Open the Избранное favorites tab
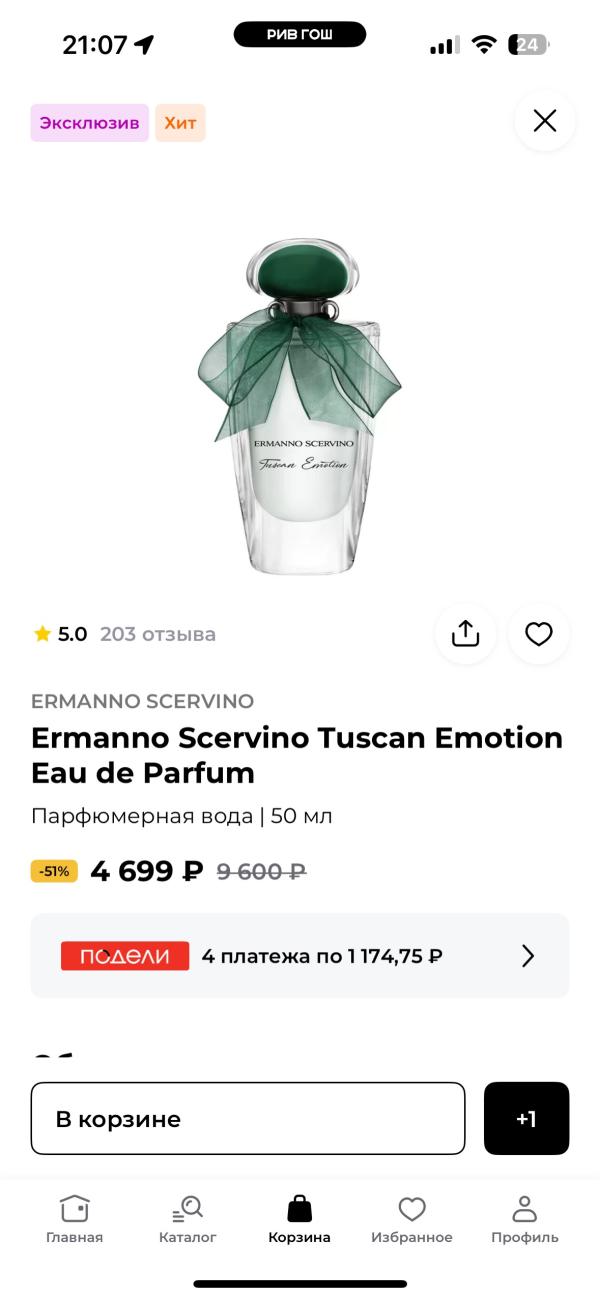The width and height of the screenshot is (600, 1300). click(x=411, y=1220)
